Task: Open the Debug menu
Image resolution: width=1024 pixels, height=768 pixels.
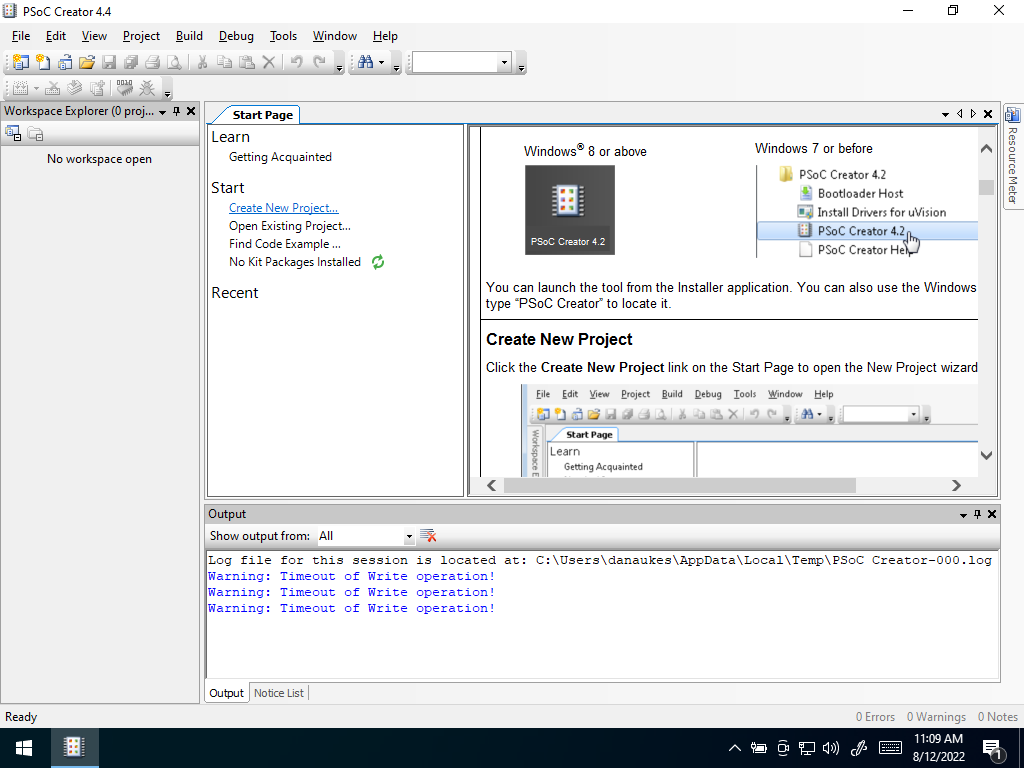Action: click(x=236, y=36)
